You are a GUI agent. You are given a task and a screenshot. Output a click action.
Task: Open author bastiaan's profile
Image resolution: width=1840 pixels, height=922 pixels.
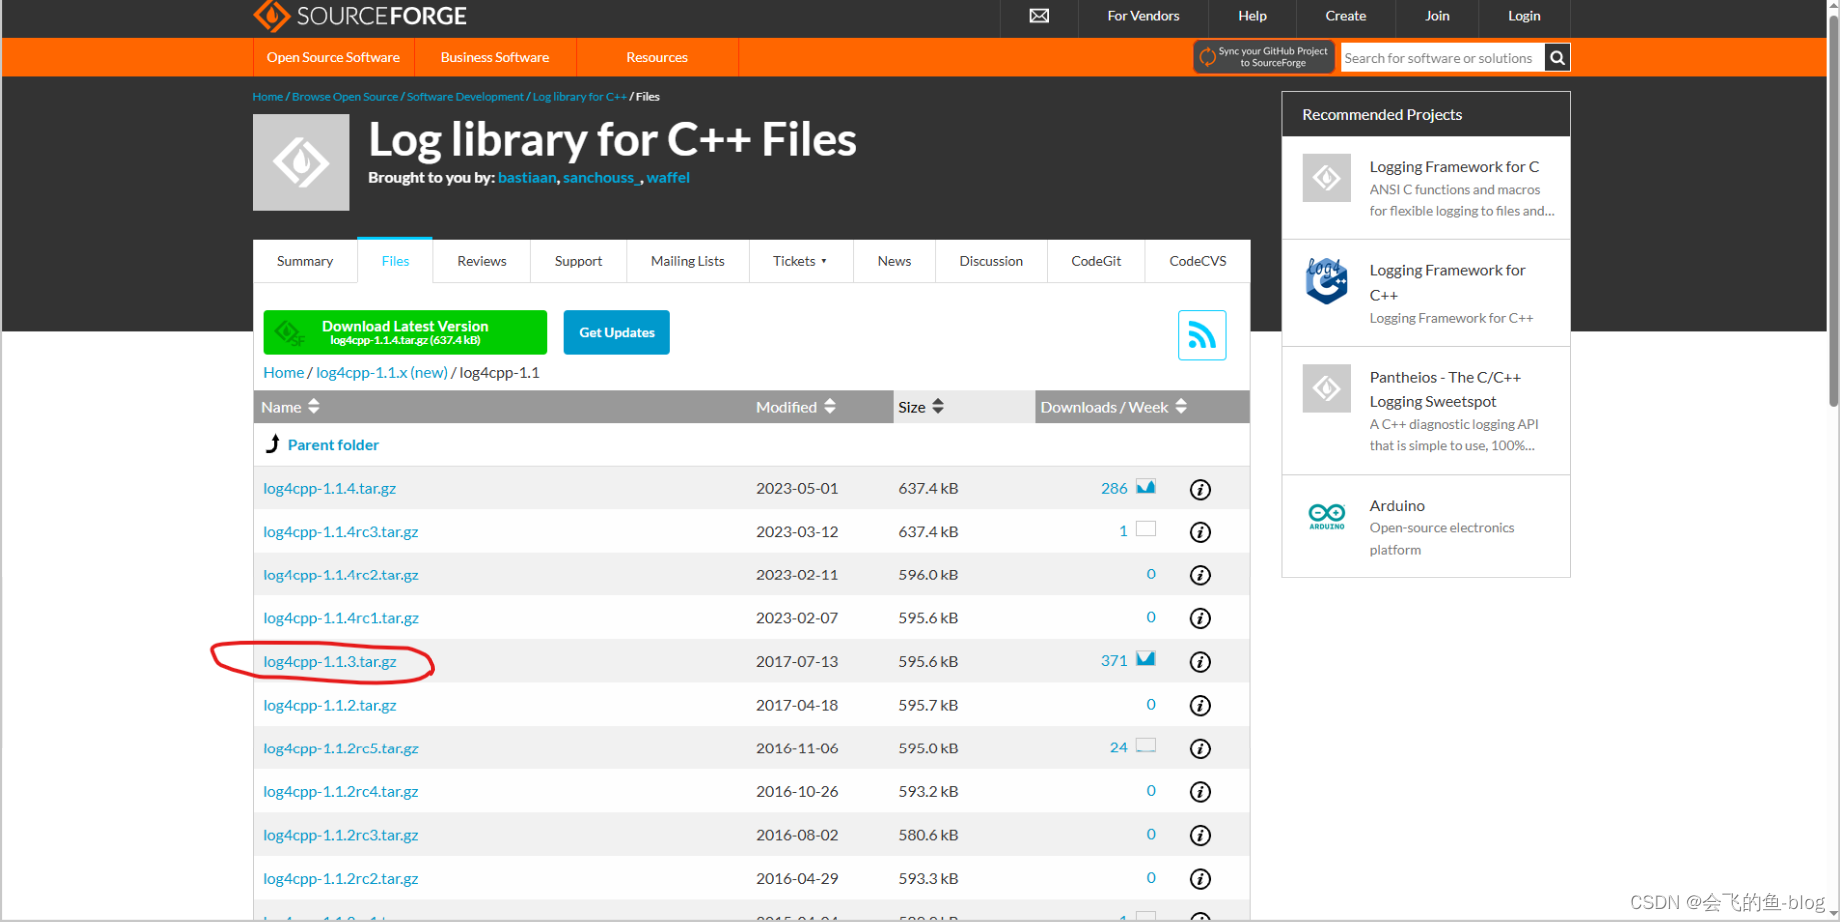pos(527,178)
